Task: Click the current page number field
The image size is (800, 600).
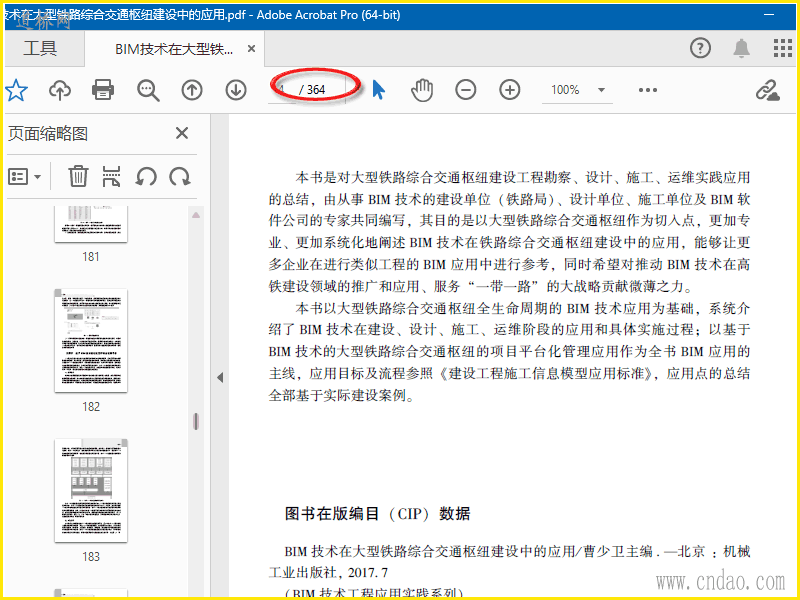Action: click(282, 90)
